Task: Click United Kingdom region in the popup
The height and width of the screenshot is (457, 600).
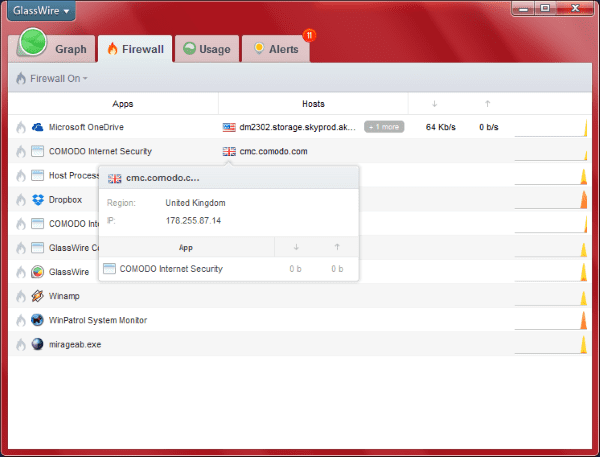Action: click(x=195, y=203)
